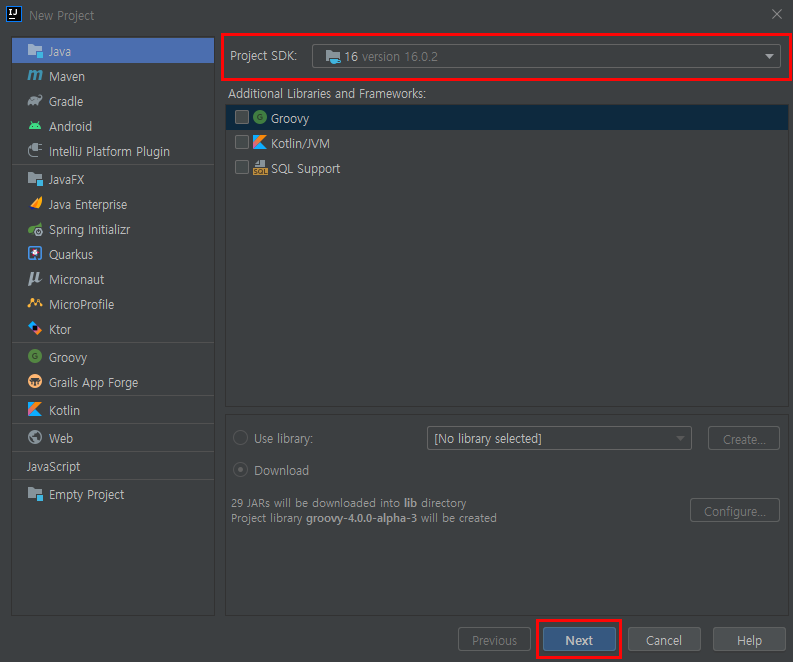Viewport: 793px width, 662px height.
Task: Select the IntelliJ Platform Plugin label
Action: 109,152
